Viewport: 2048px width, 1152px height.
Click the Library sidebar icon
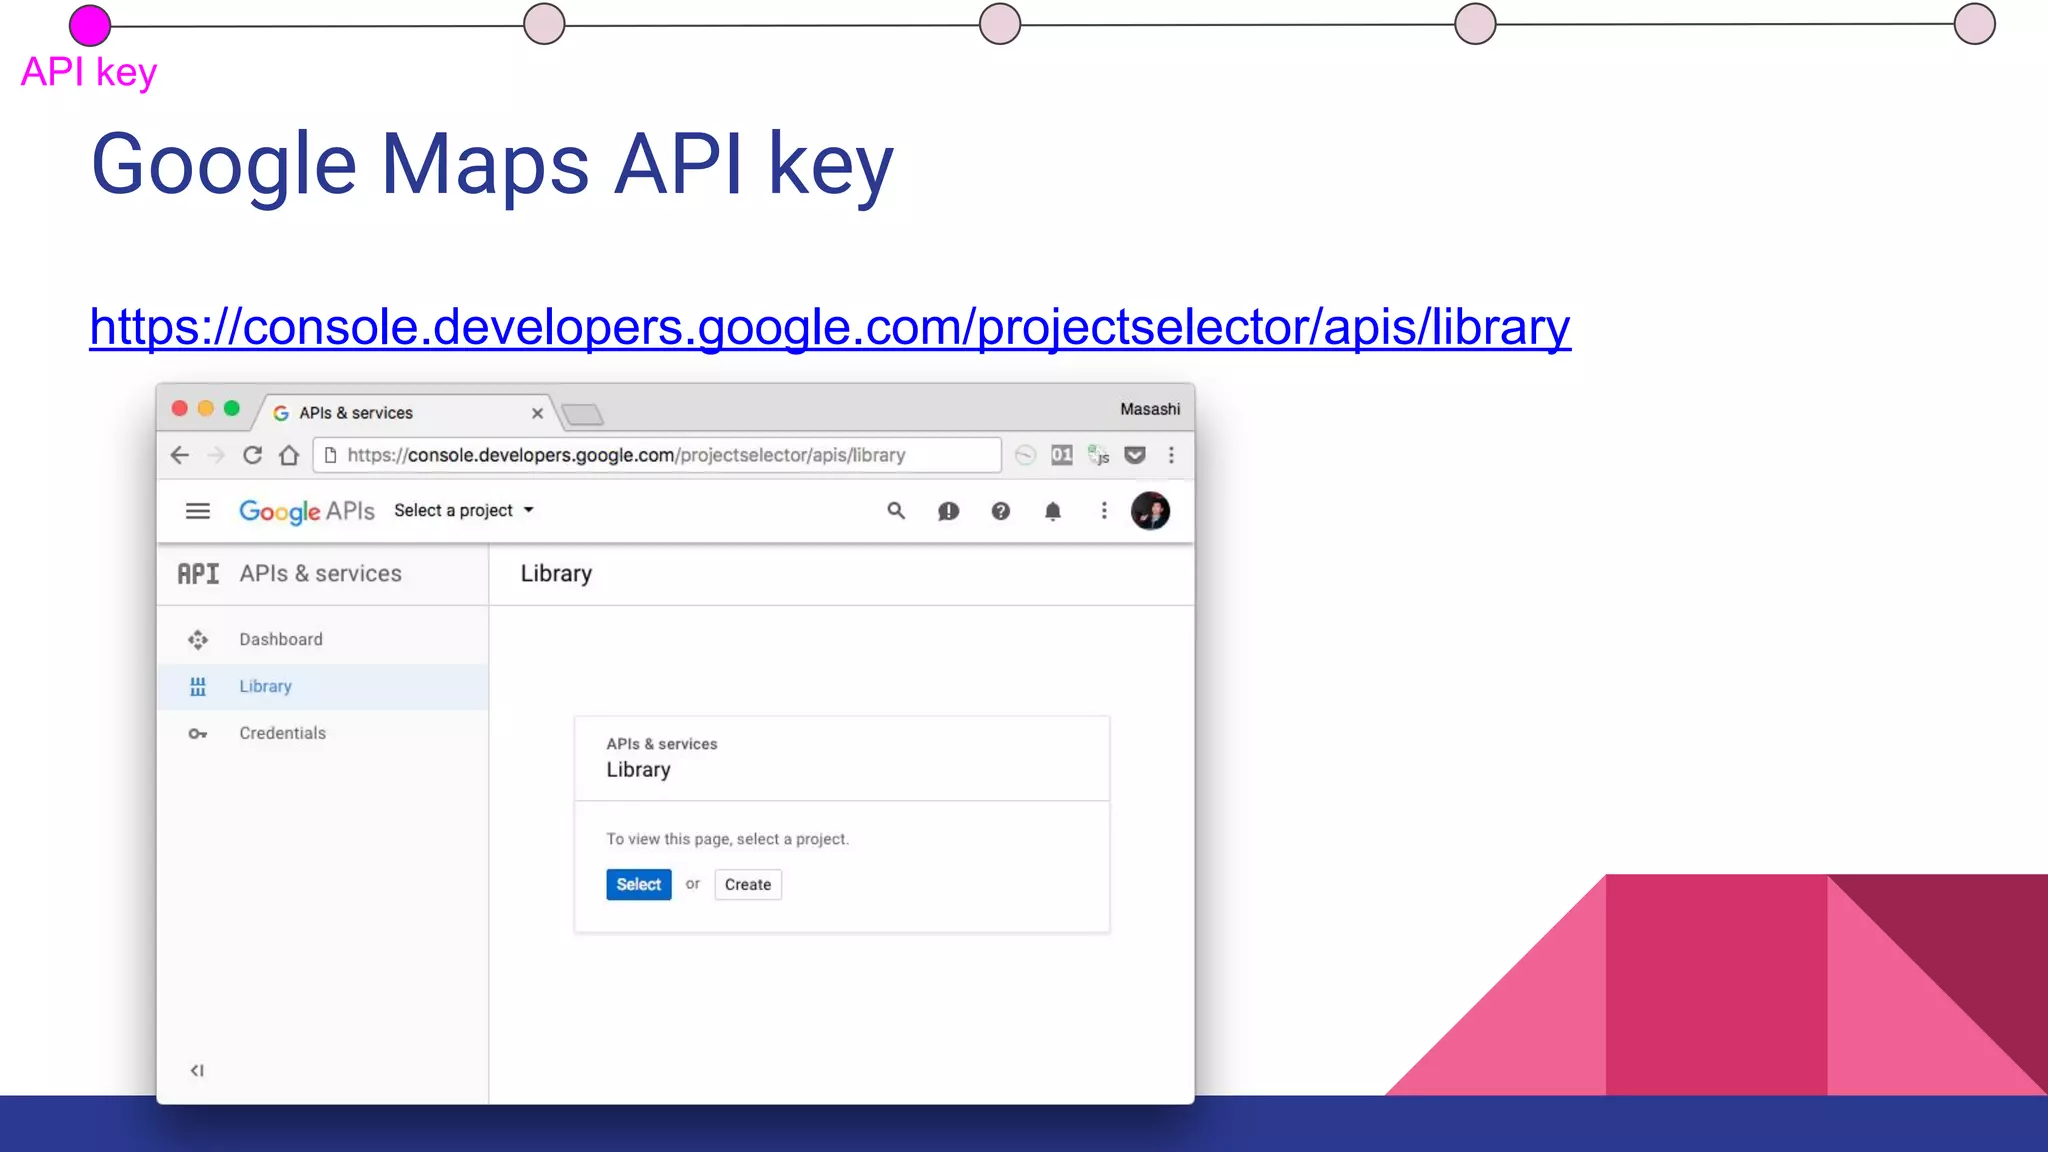(x=198, y=686)
